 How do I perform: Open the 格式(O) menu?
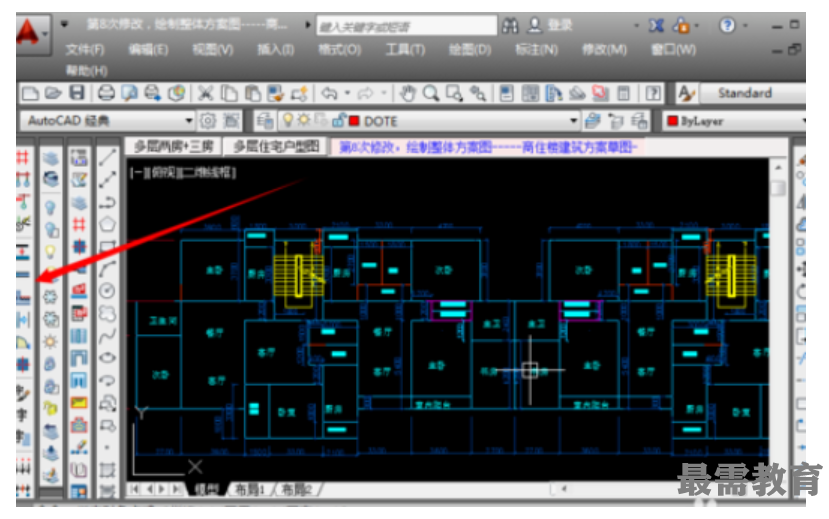[x=339, y=50]
